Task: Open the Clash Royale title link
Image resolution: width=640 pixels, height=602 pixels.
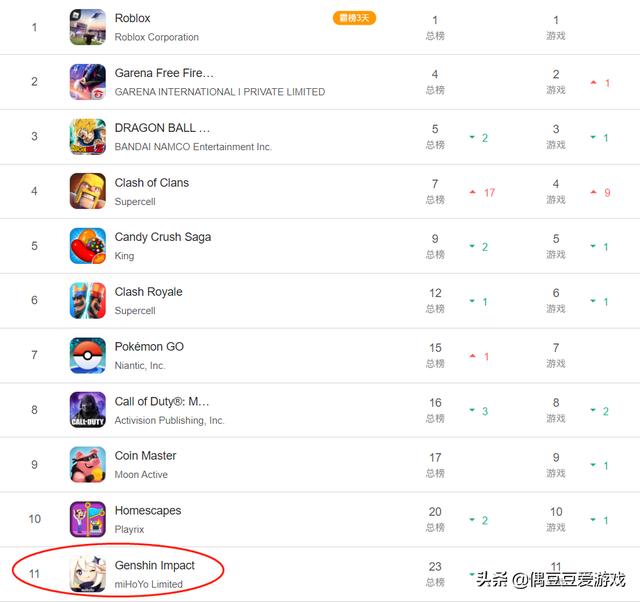Action: (x=149, y=292)
